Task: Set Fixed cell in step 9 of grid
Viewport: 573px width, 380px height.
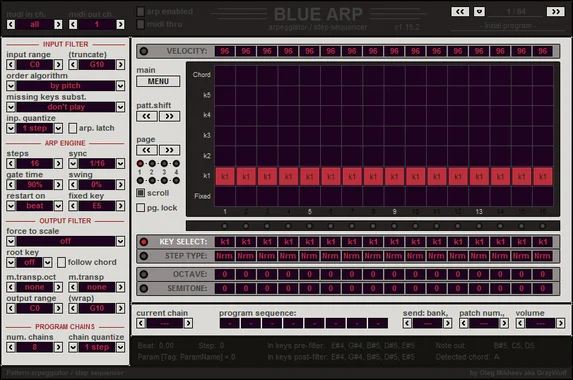Action: coord(394,196)
